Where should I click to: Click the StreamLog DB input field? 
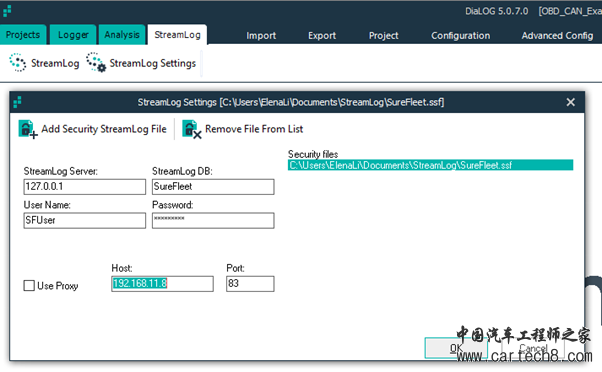pos(213,187)
